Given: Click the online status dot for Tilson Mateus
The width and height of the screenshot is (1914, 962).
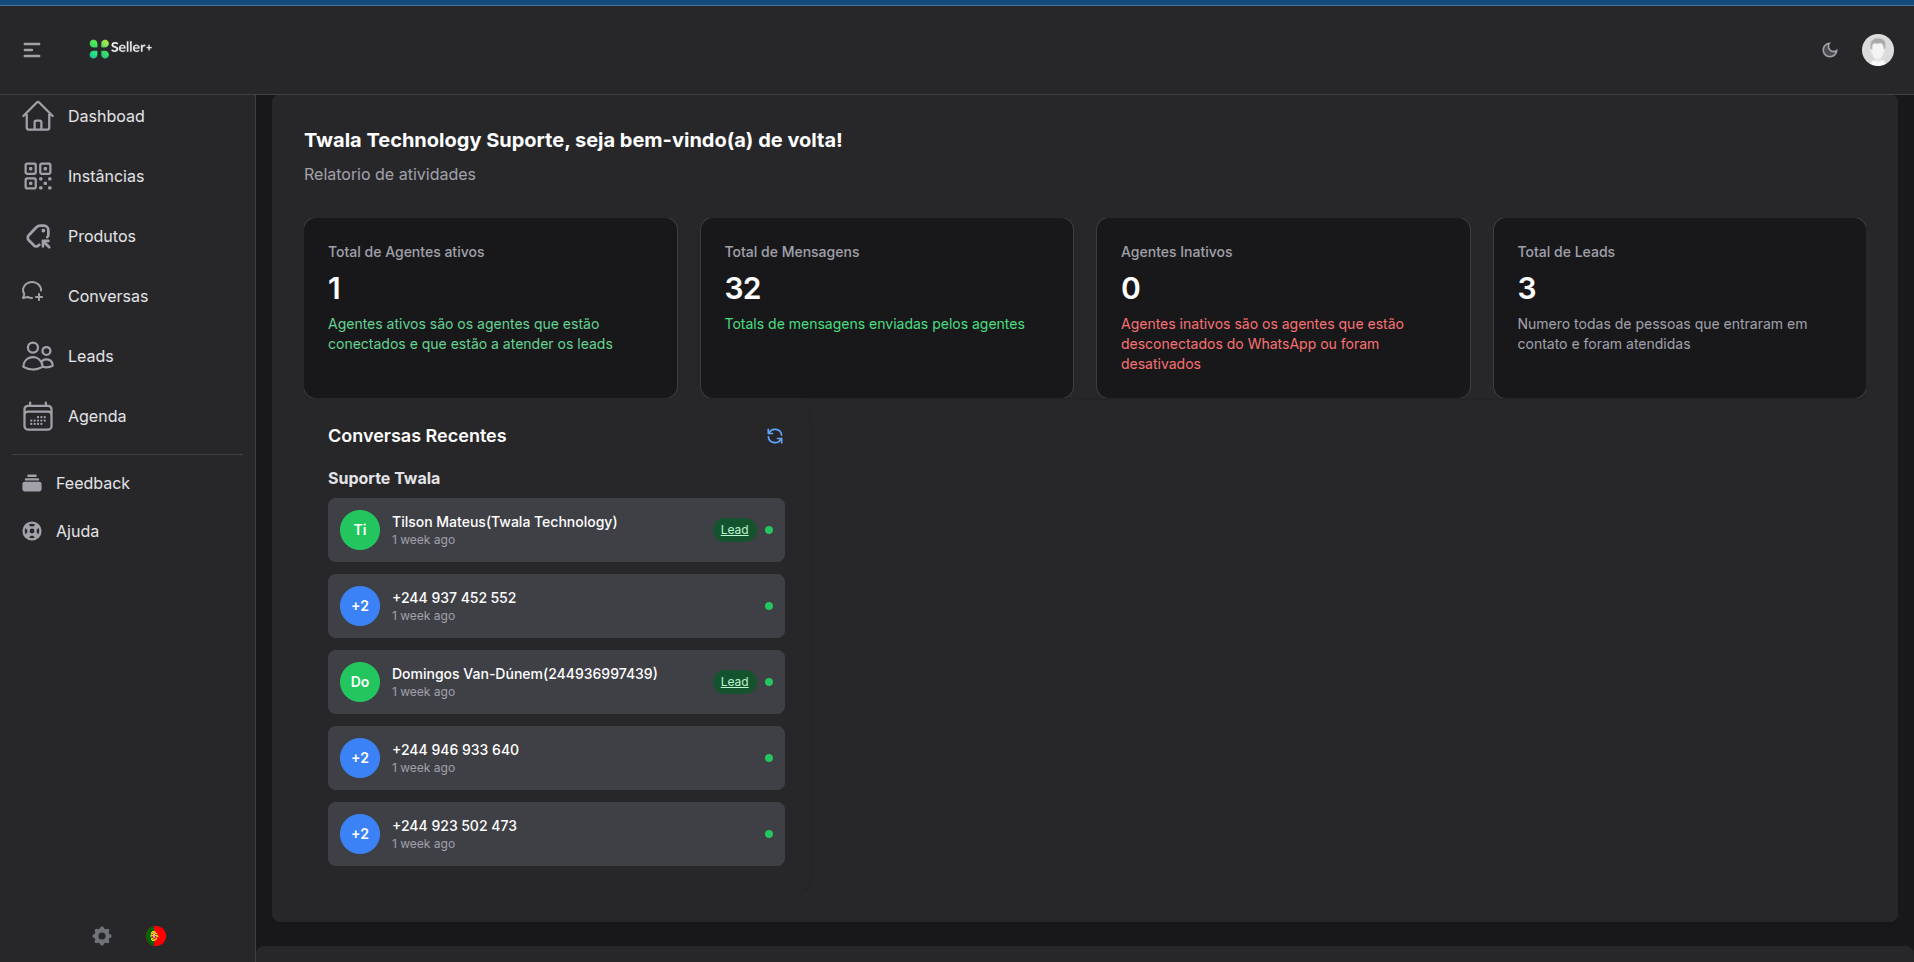Looking at the screenshot, I should [x=769, y=530].
